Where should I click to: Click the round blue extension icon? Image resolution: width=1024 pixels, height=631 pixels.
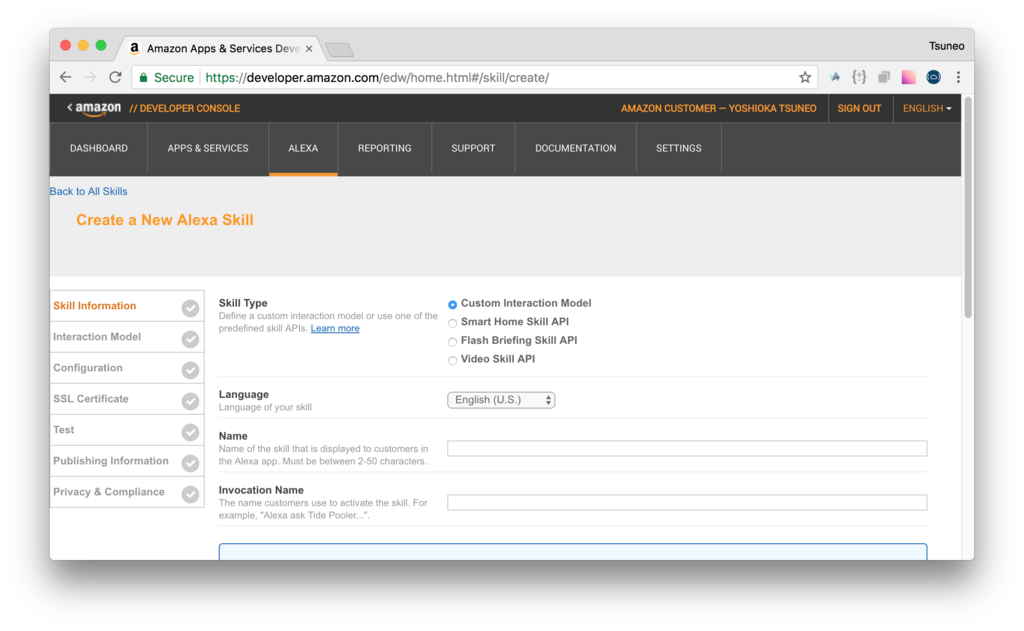[x=933, y=77]
